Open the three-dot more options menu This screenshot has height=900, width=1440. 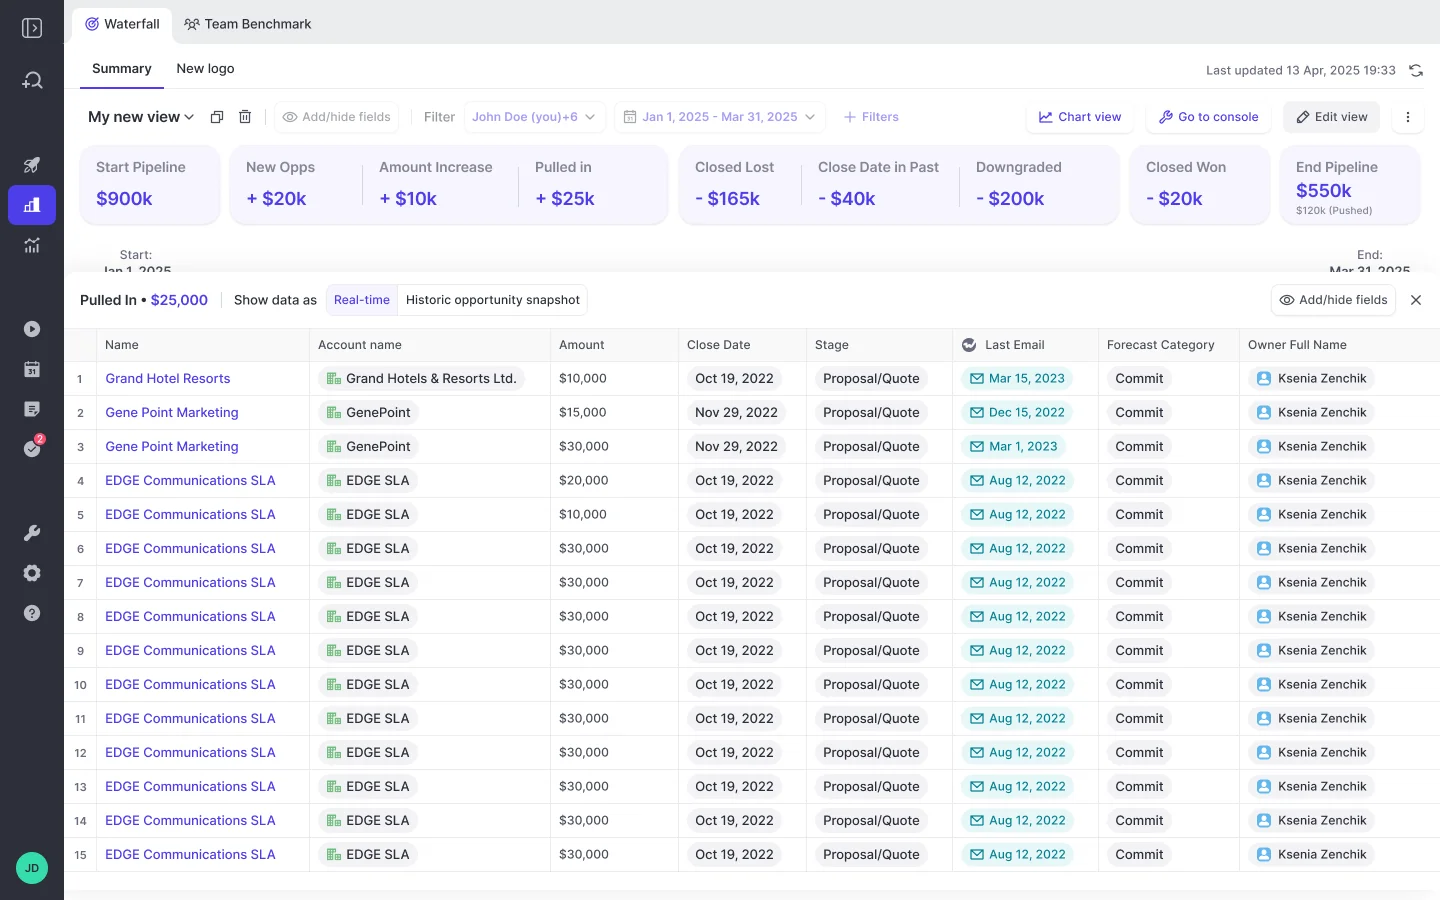[x=1408, y=117]
